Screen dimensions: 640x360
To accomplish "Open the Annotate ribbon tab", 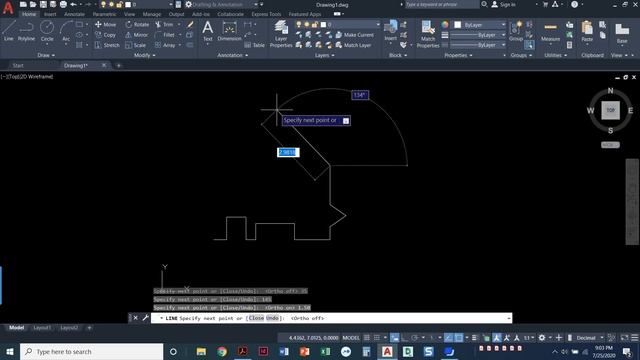I will [74, 14].
